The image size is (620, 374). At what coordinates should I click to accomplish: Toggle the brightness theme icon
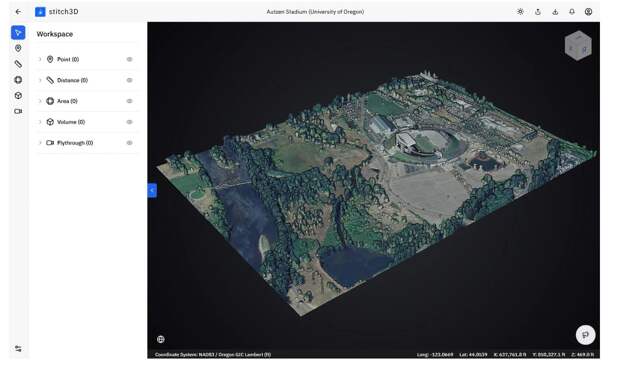click(x=520, y=12)
